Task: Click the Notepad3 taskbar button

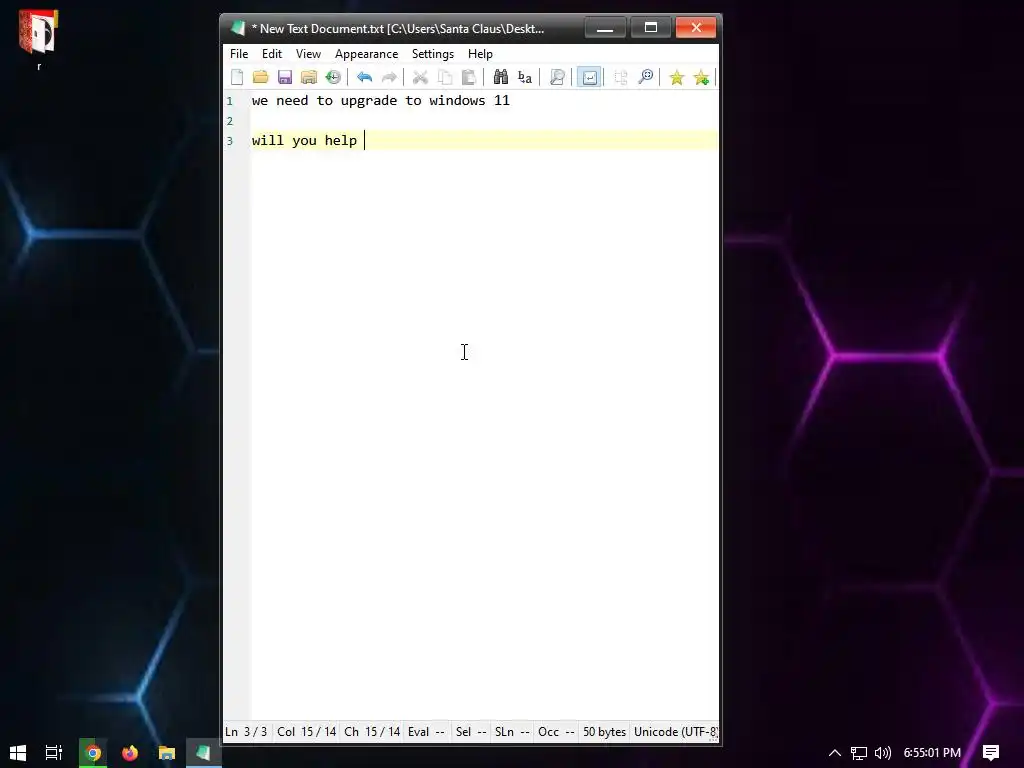Action: (x=204, y=753)
